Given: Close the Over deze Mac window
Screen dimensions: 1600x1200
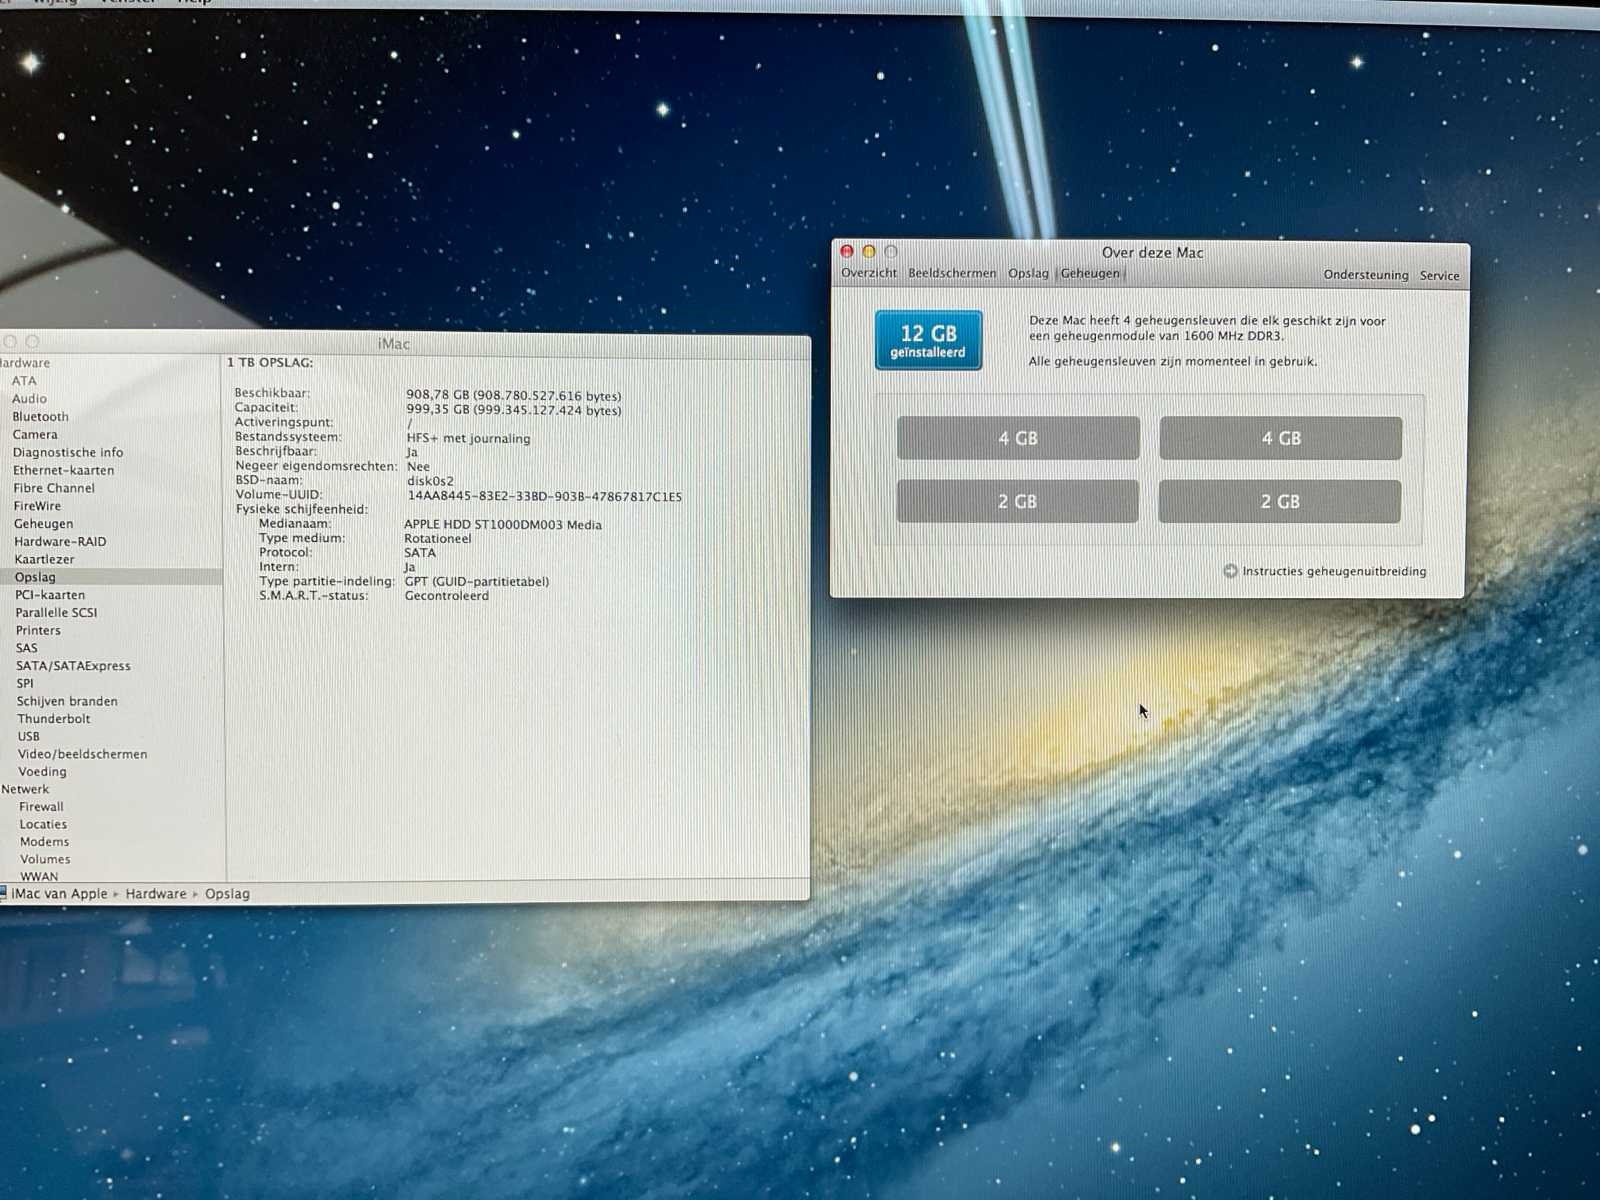Looking at the screenshot, I should pyautogui.click(x=847, y=252).
